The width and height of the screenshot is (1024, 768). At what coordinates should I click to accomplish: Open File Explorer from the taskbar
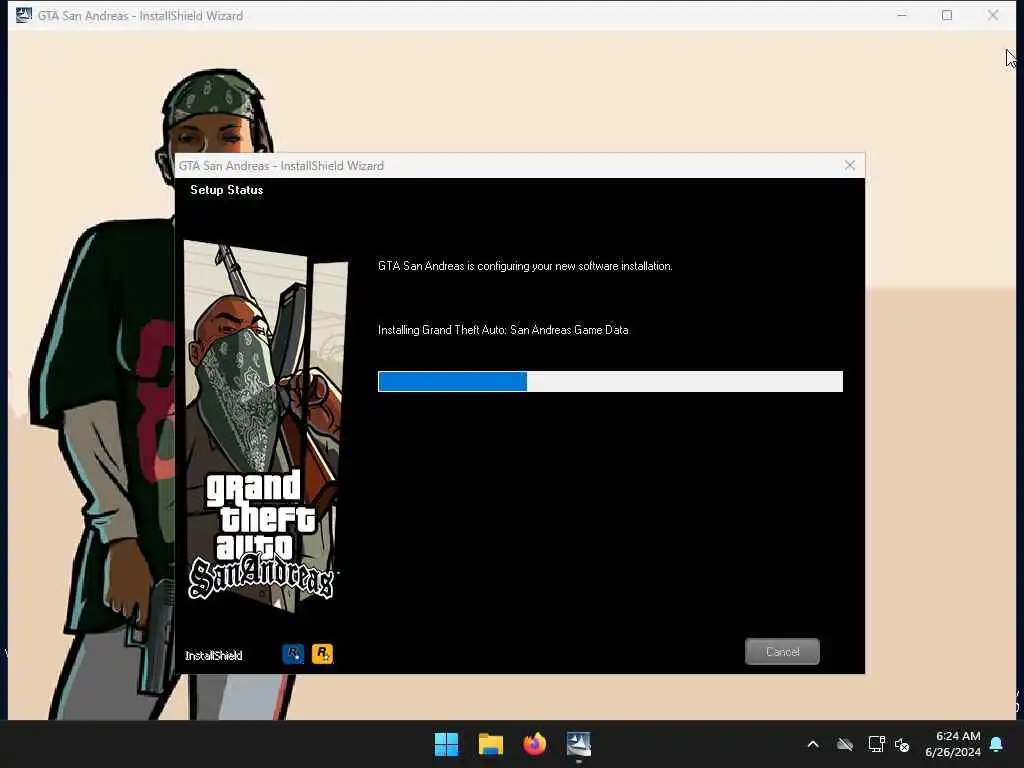pos(490,744)
